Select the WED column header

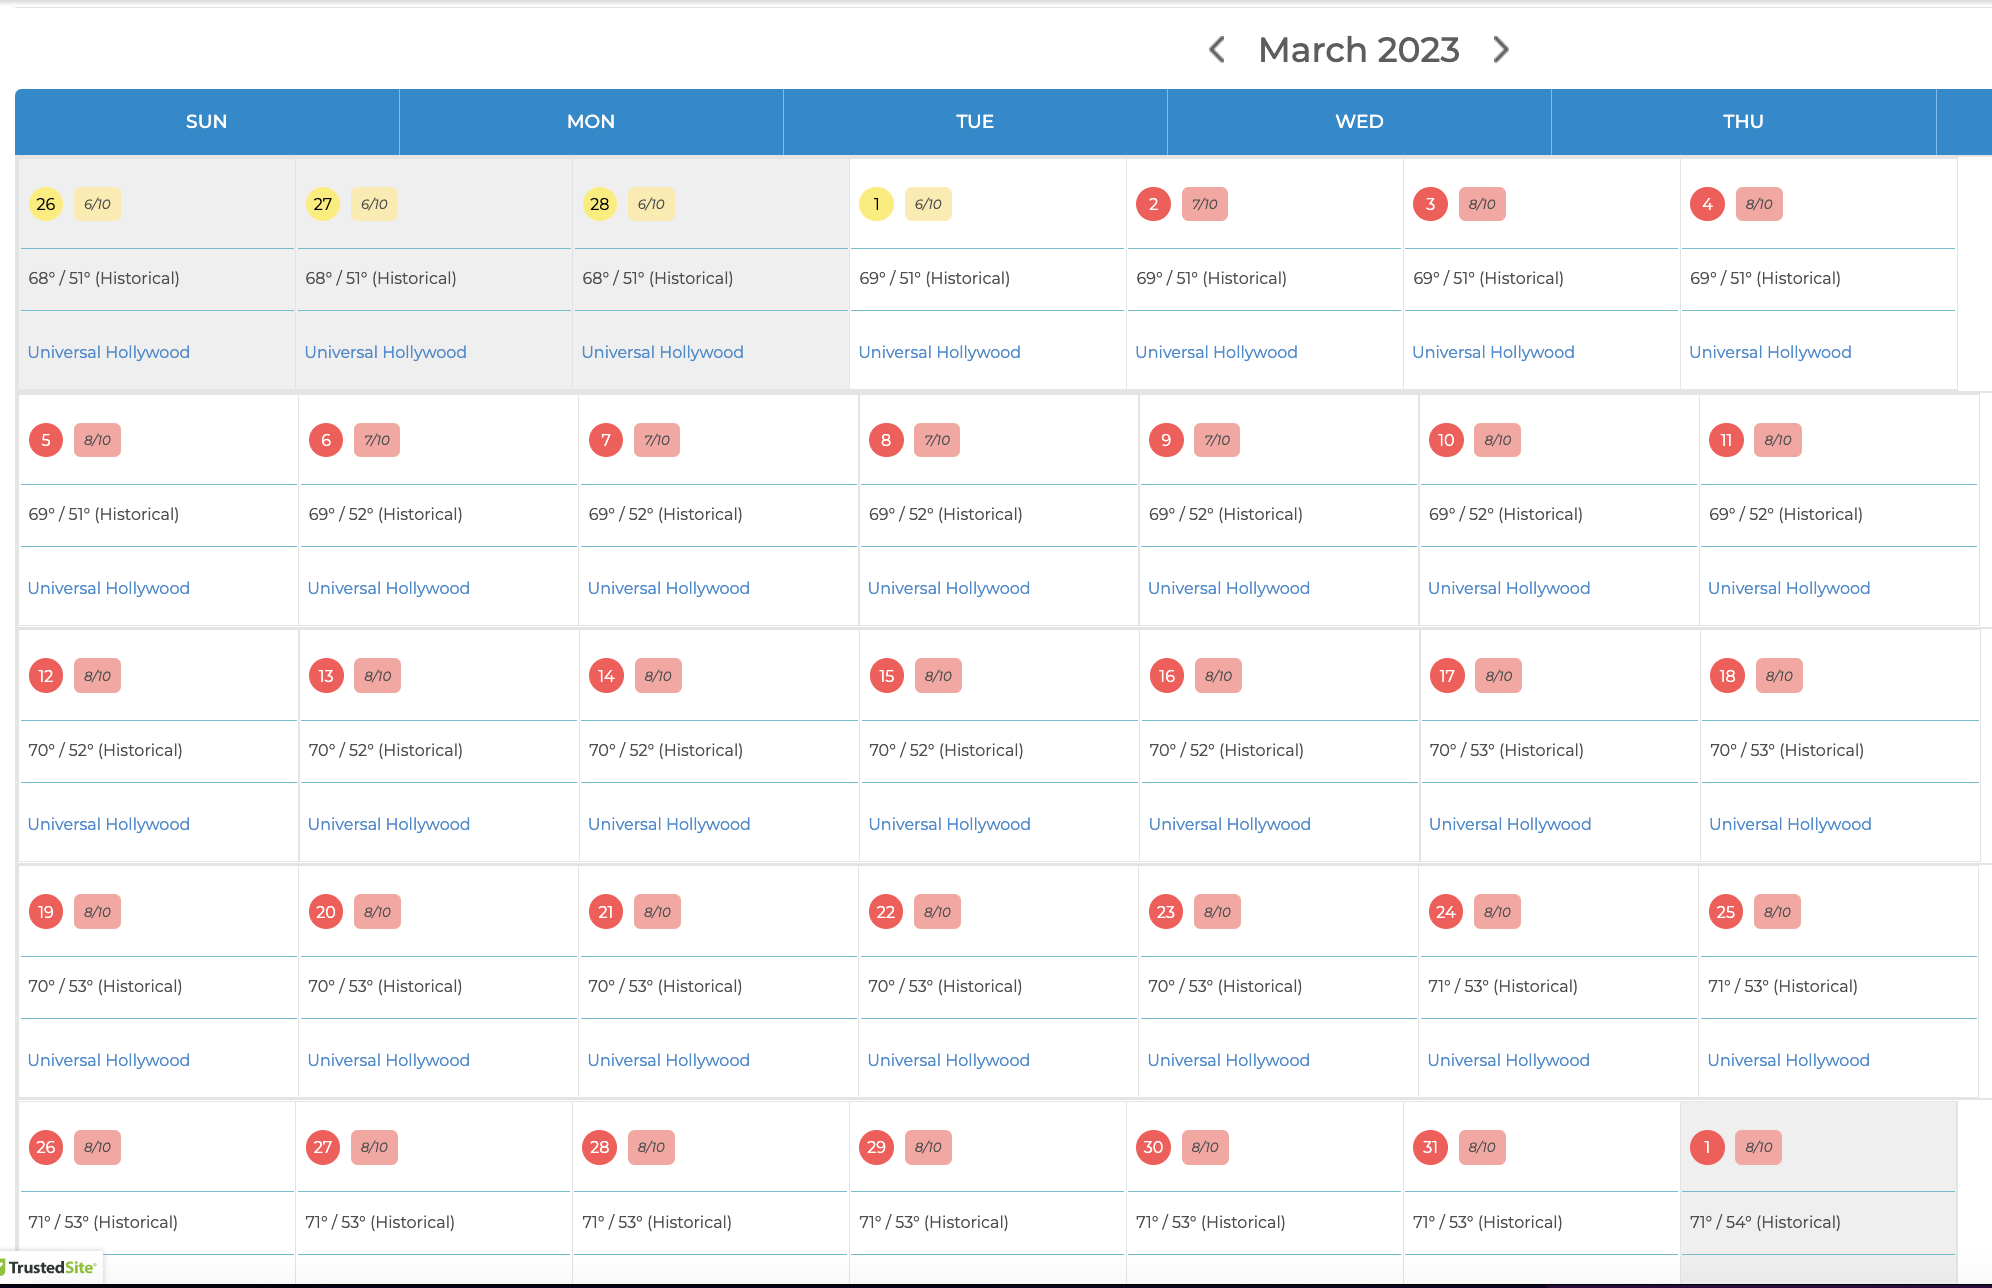point(1359,121)
